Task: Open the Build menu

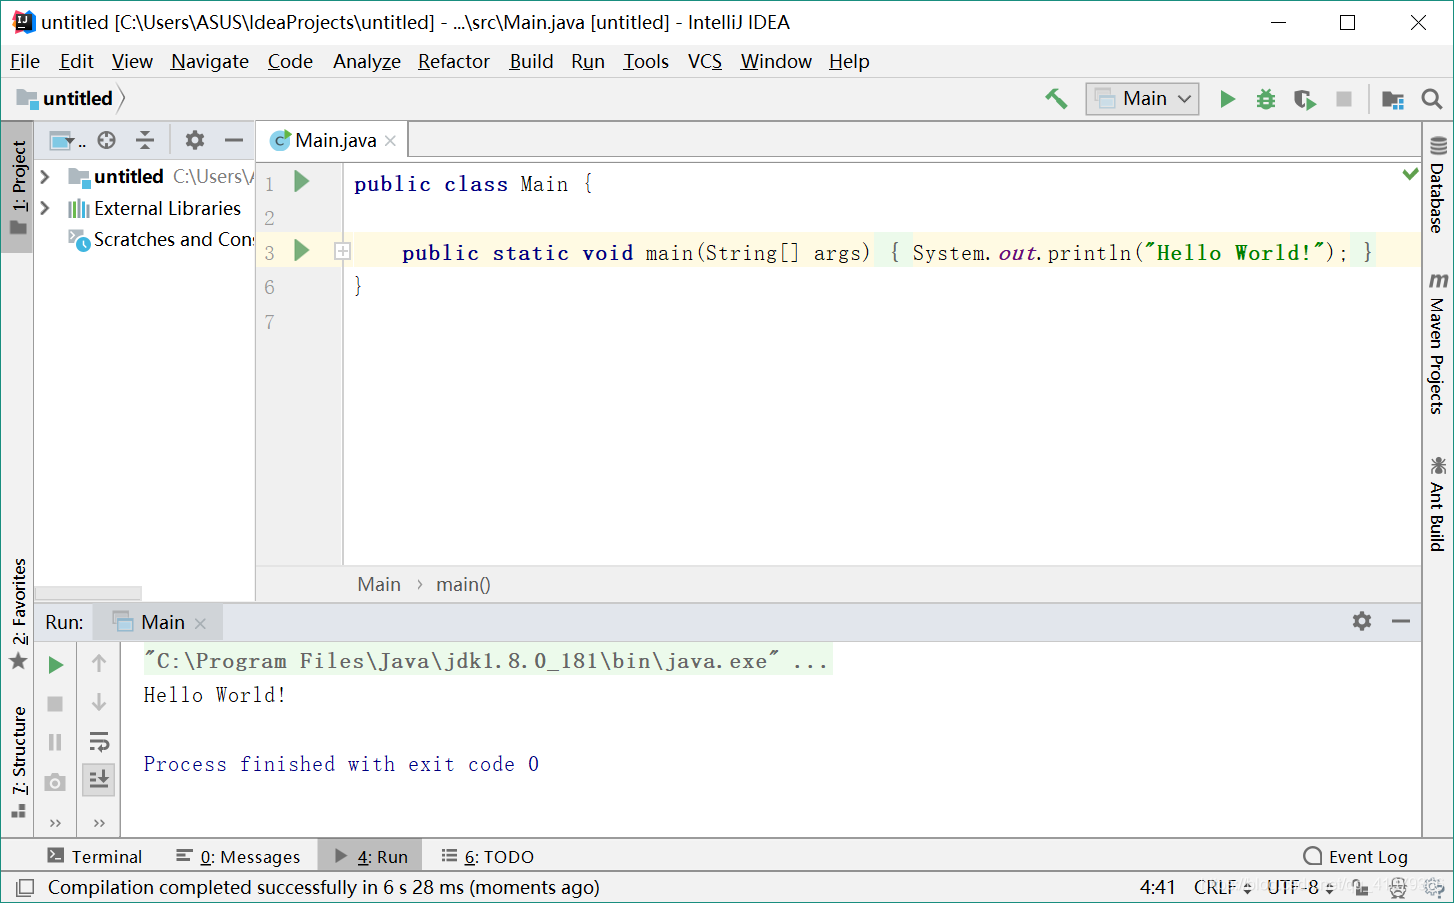Action: click(531, 61)
